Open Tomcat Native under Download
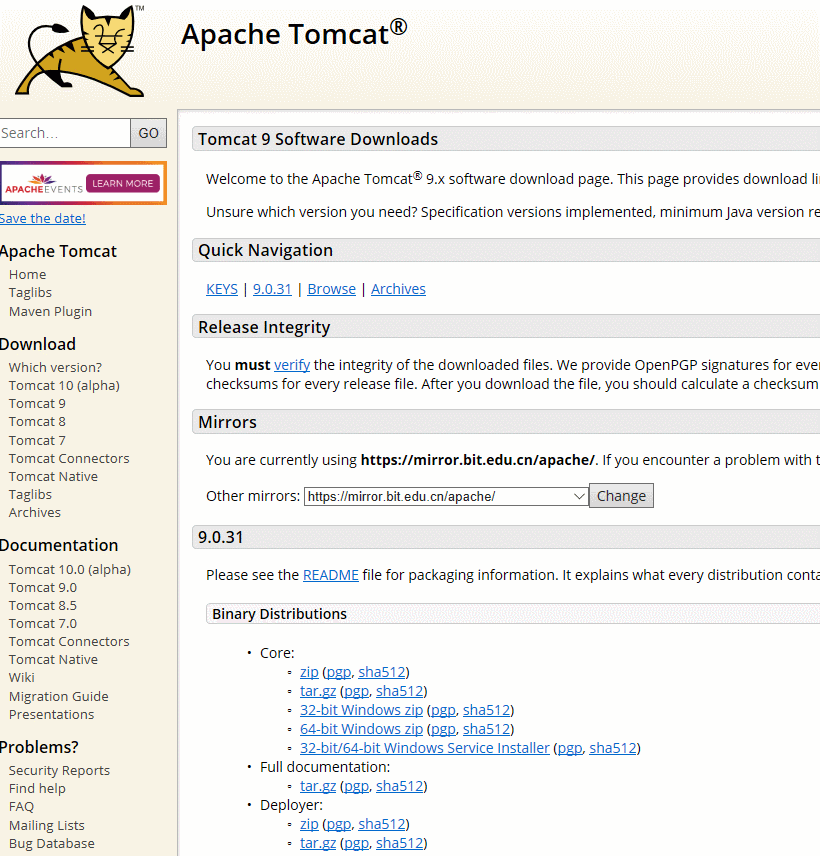This screenshot has height=856, width=820. click(53, 477)
